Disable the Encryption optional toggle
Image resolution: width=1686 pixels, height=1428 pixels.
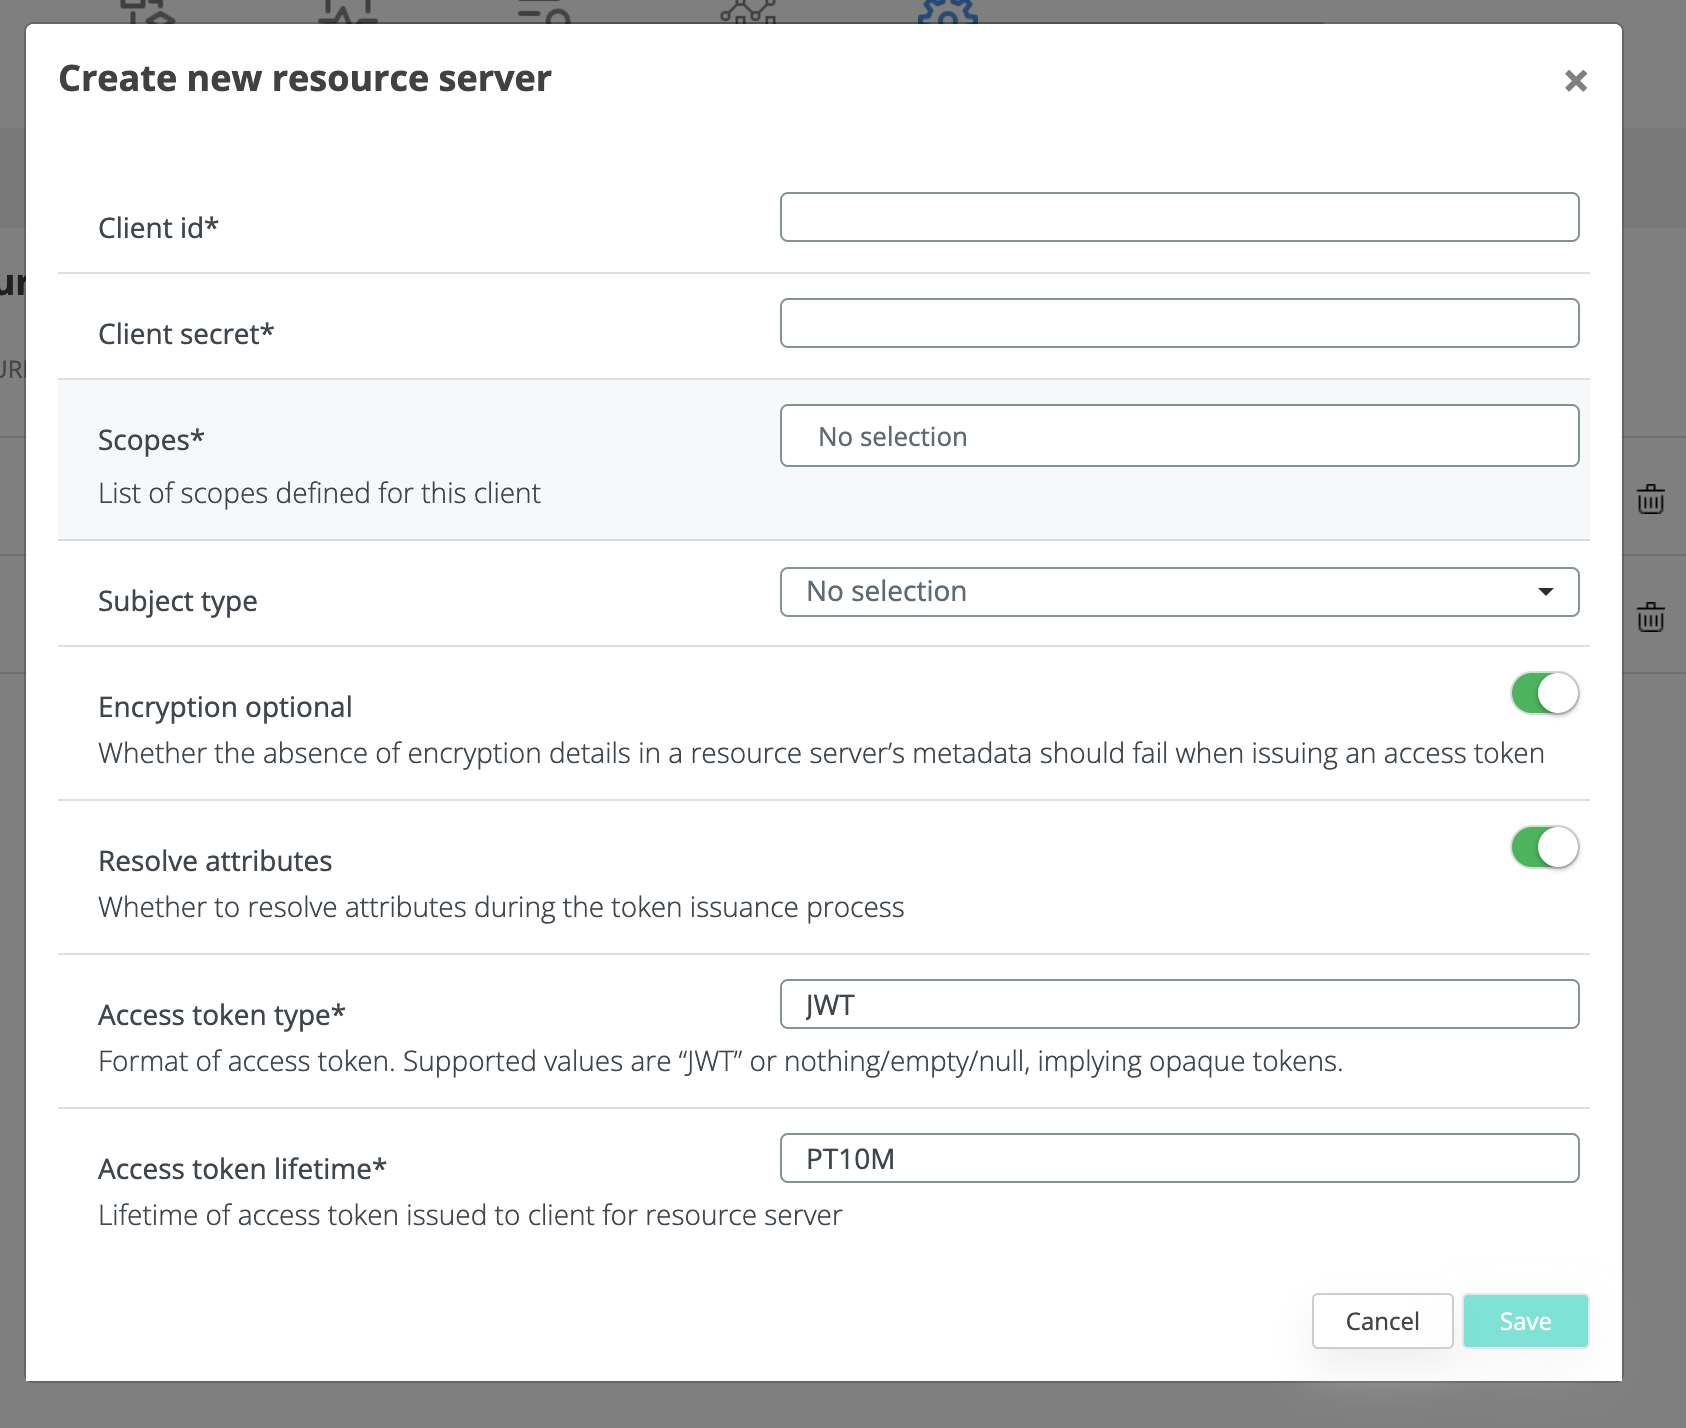[x=1544, y=693]
